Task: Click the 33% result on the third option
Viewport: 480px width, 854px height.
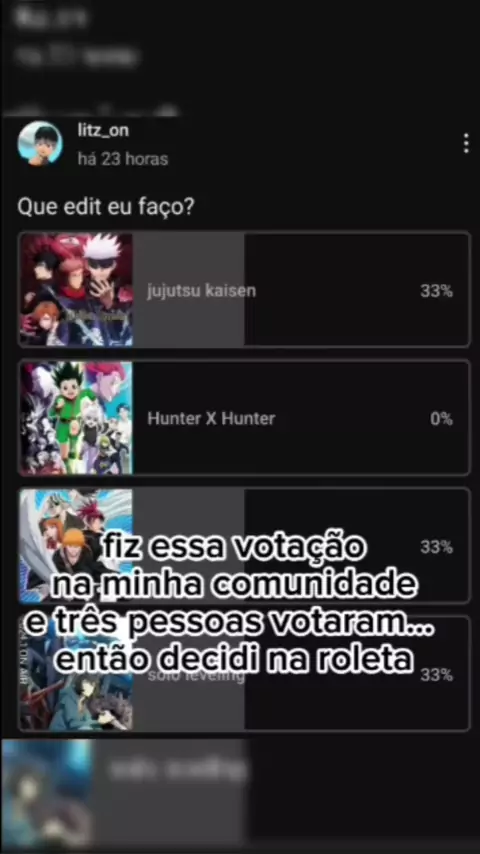Action: [x=436, y=547]
